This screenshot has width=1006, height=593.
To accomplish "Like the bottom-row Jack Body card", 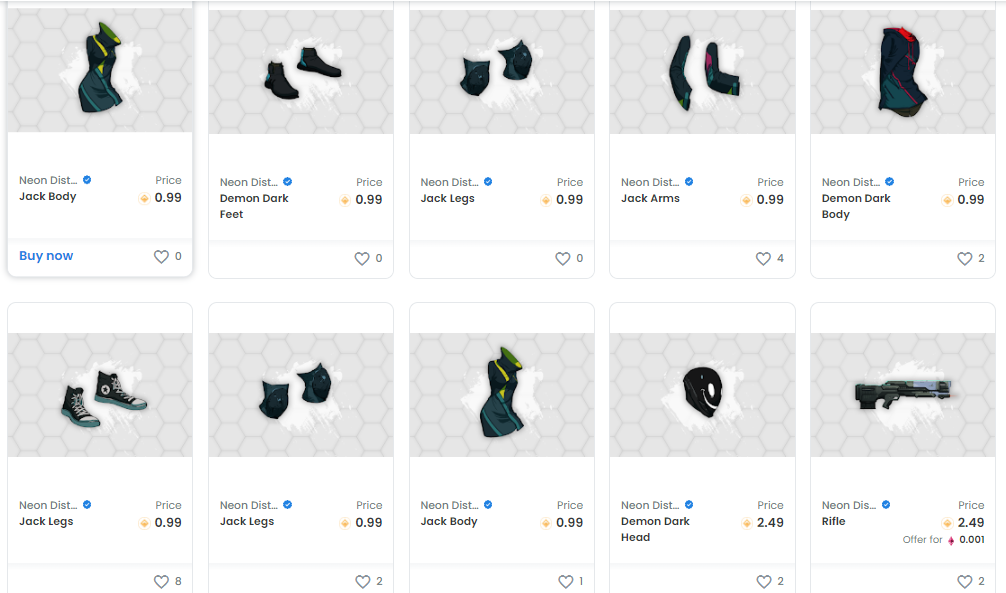I will coord(565,581).
